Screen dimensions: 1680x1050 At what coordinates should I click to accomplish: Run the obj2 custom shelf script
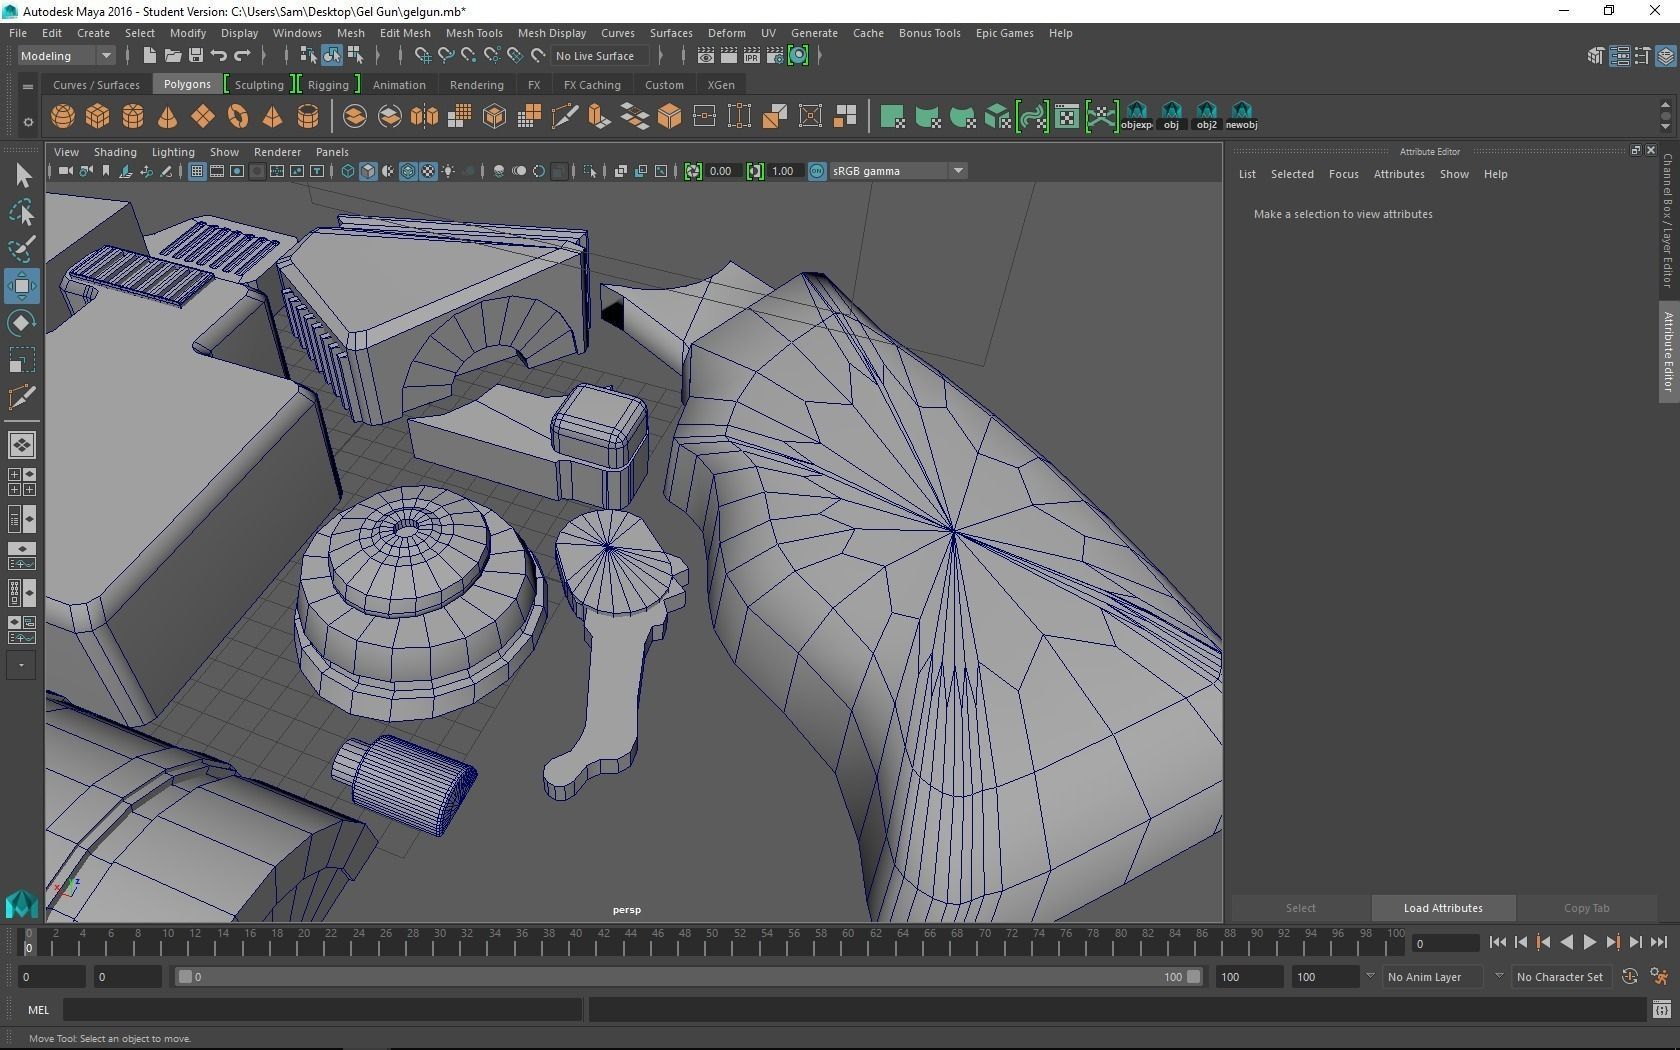pyautogui.click(x=1207, y=116)
